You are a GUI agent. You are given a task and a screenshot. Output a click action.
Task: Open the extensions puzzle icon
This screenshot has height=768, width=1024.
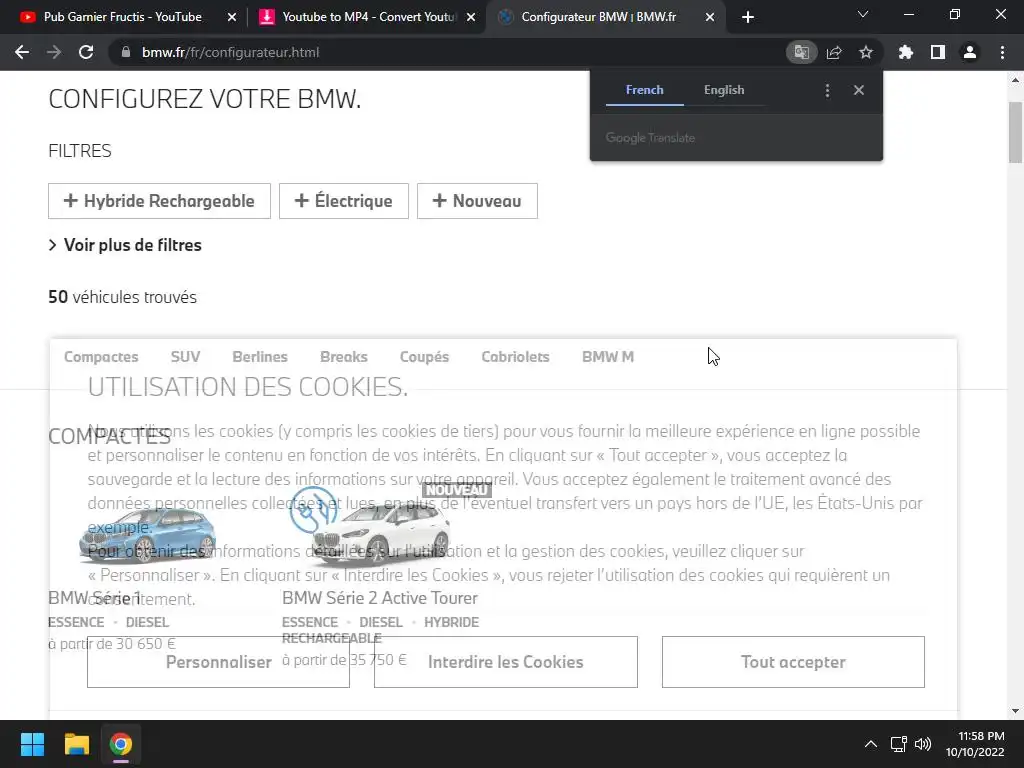coord(906,52)
